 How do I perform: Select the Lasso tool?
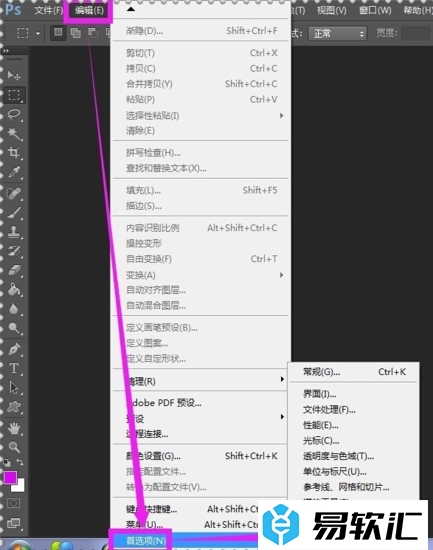(14, 114)
